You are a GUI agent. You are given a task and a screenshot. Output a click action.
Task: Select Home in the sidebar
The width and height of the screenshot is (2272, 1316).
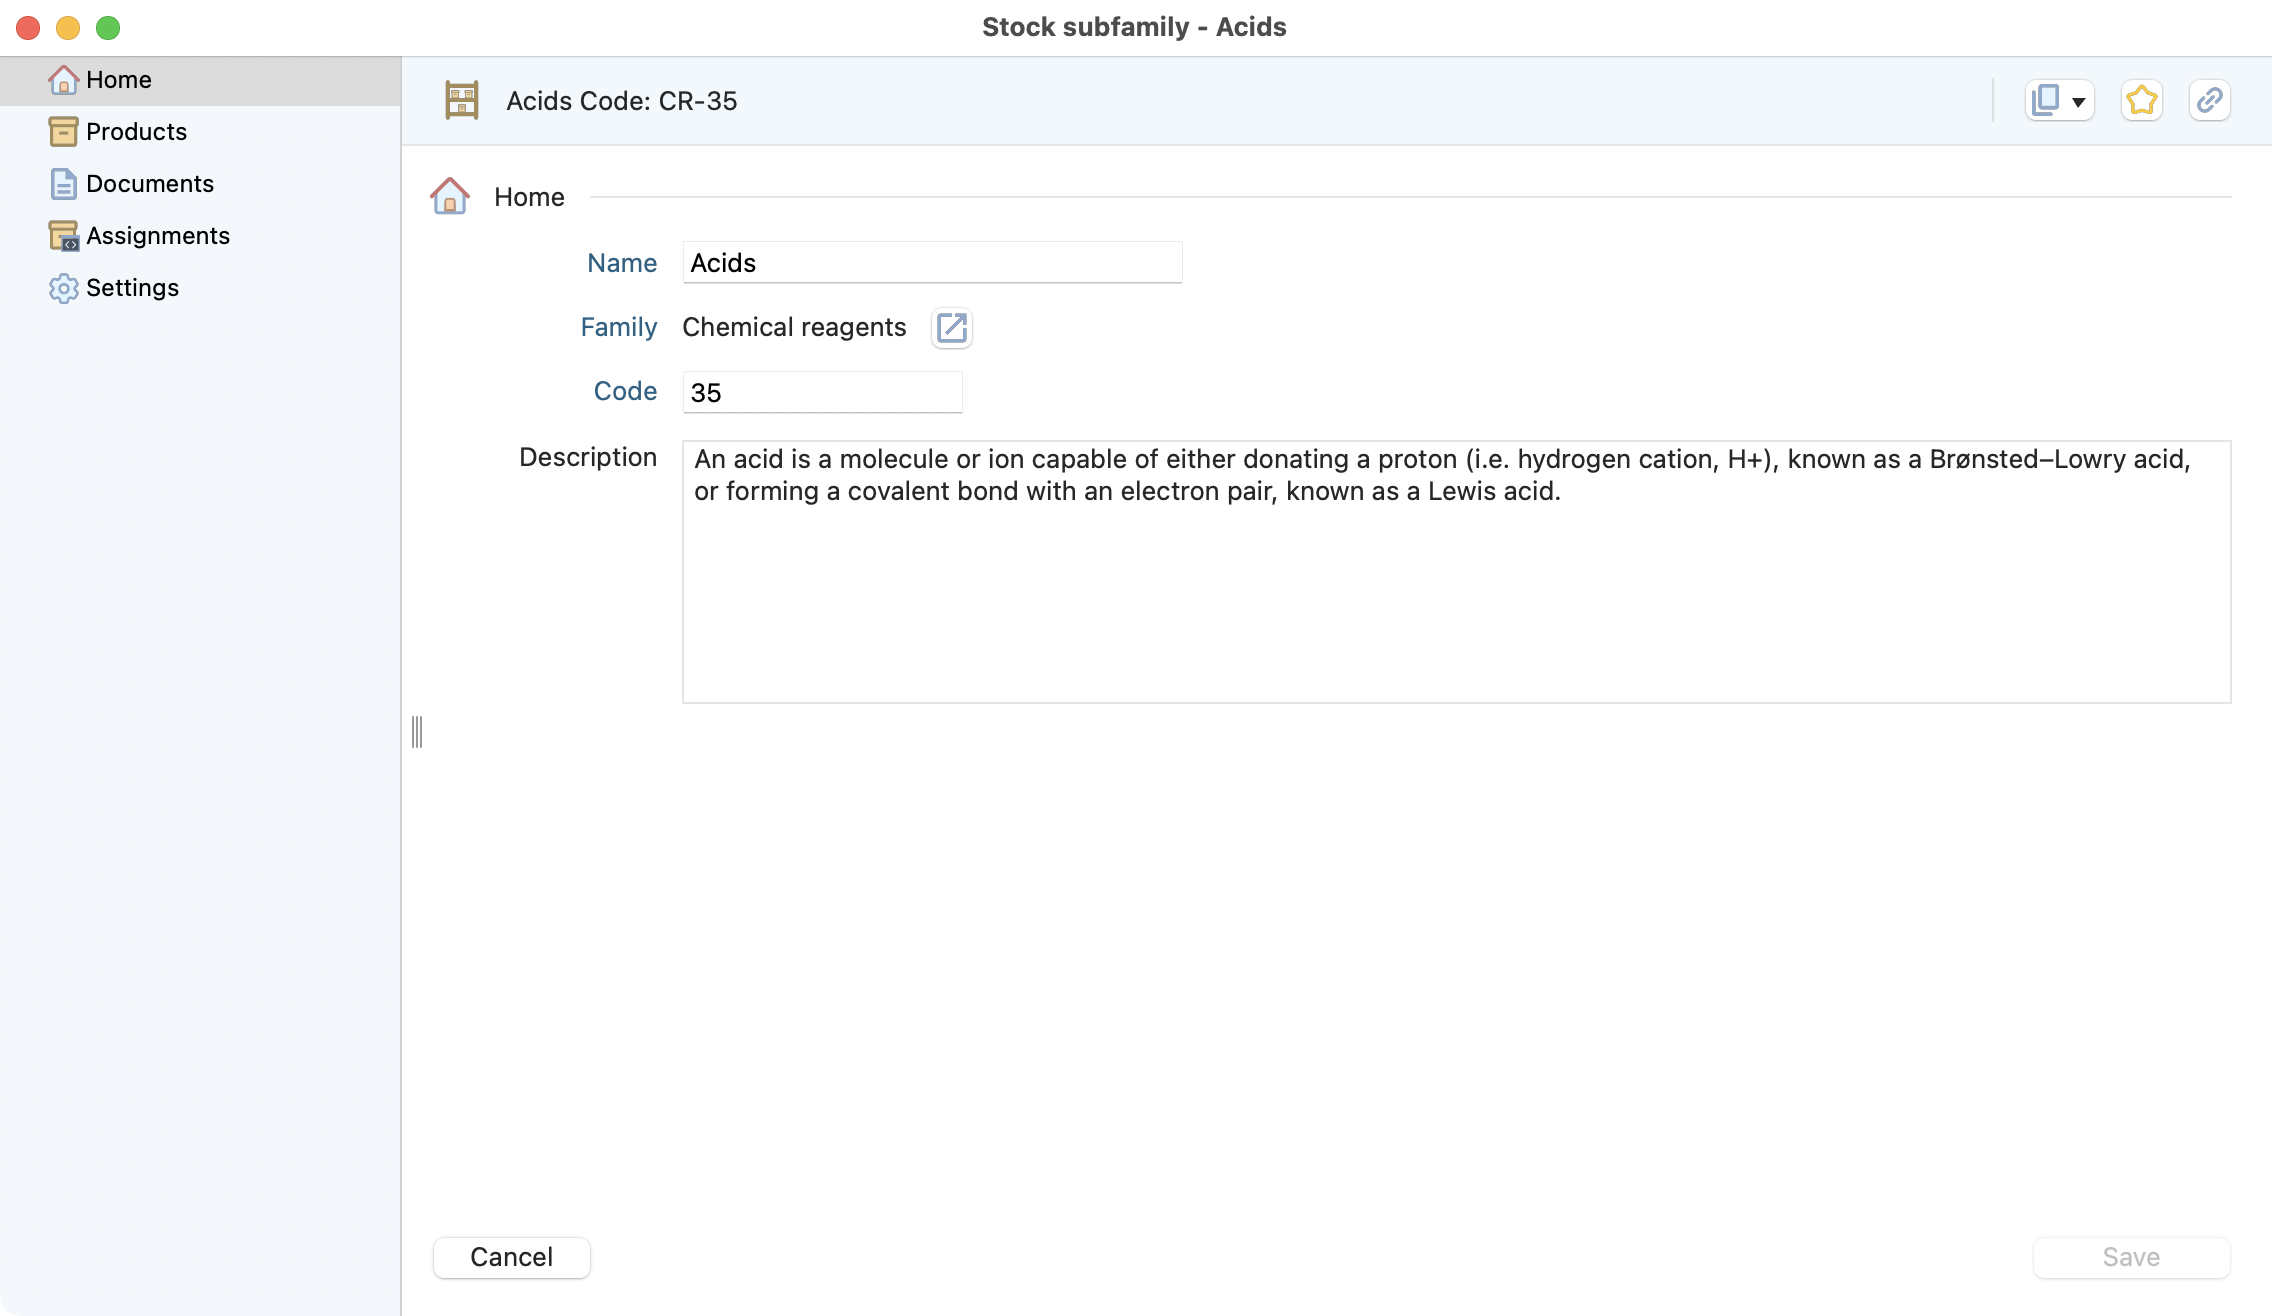click(x=118, y=79)
